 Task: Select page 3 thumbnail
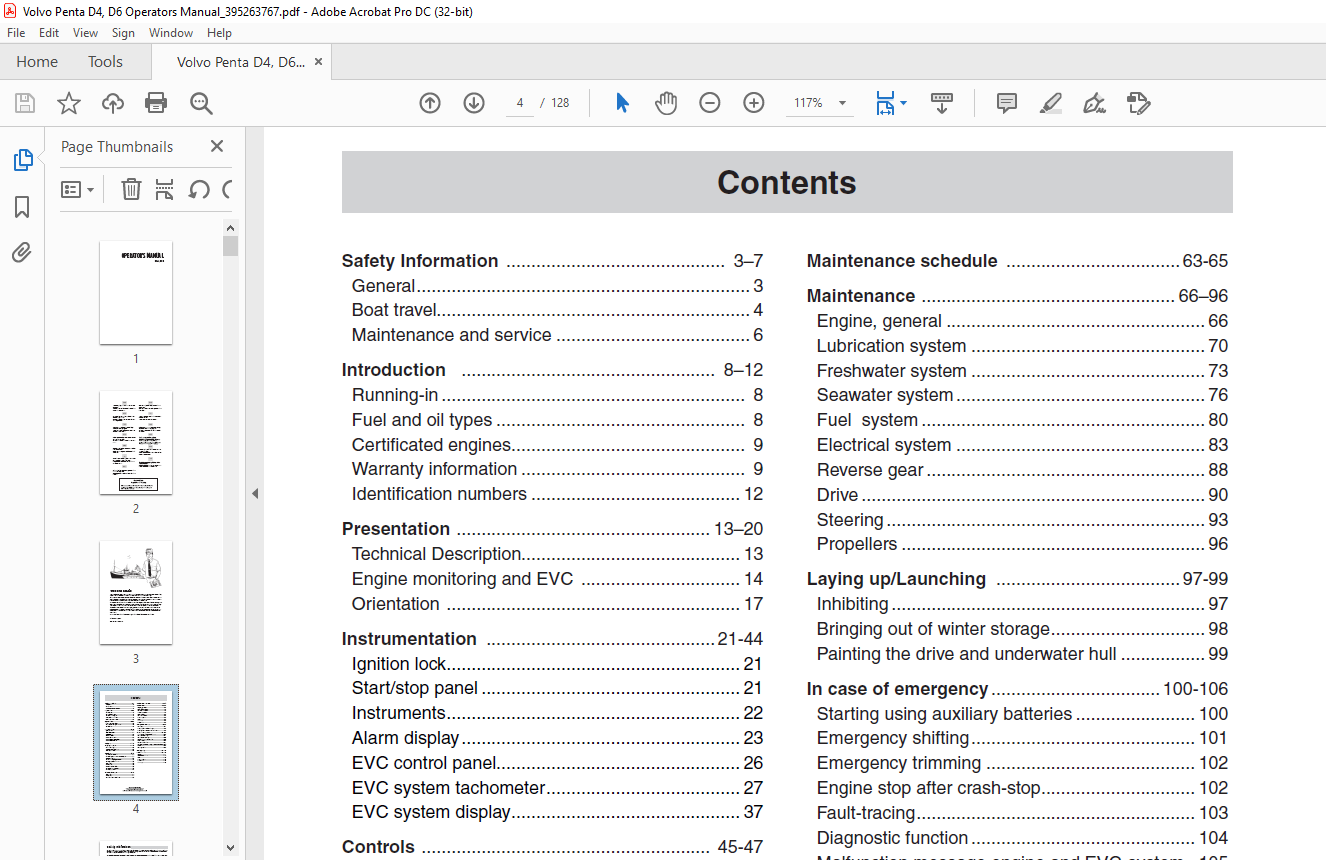click(136, 592)
